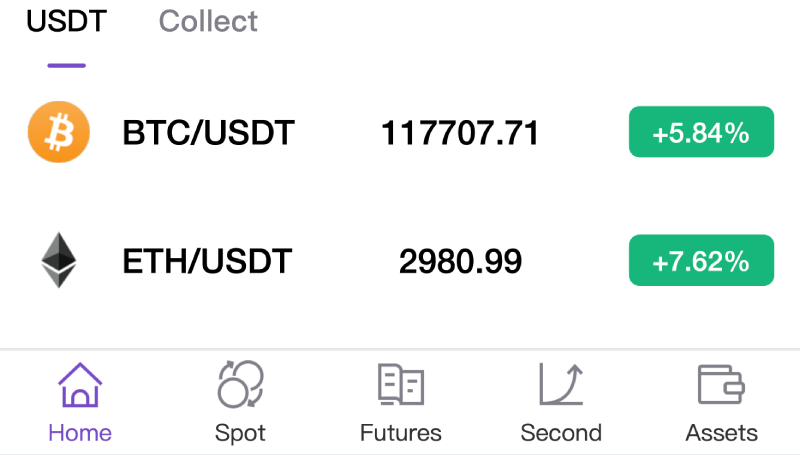Open the Futures book icon
Screen dimensions: 800x455
click(401, 385)
